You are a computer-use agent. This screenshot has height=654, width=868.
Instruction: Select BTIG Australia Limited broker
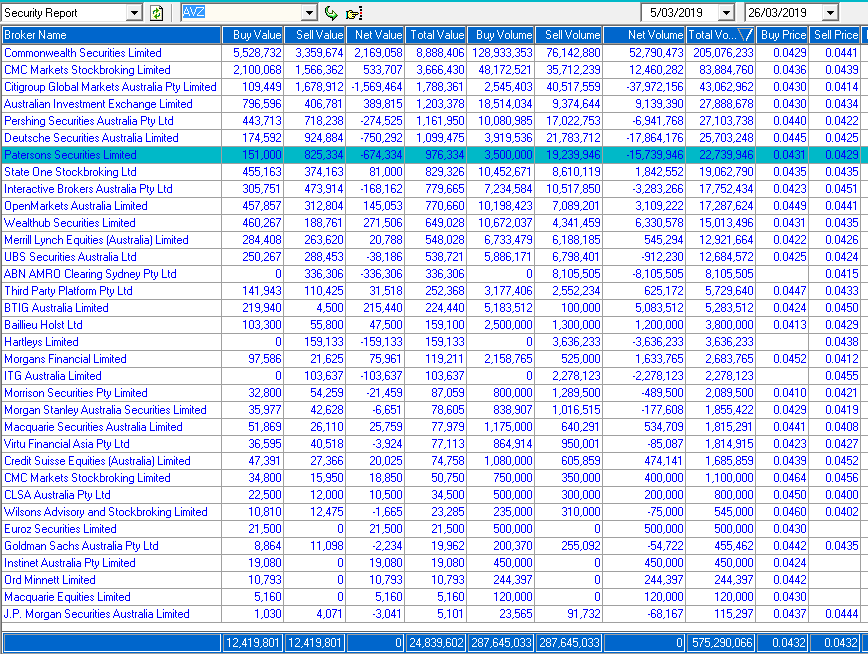click(56, 308)
